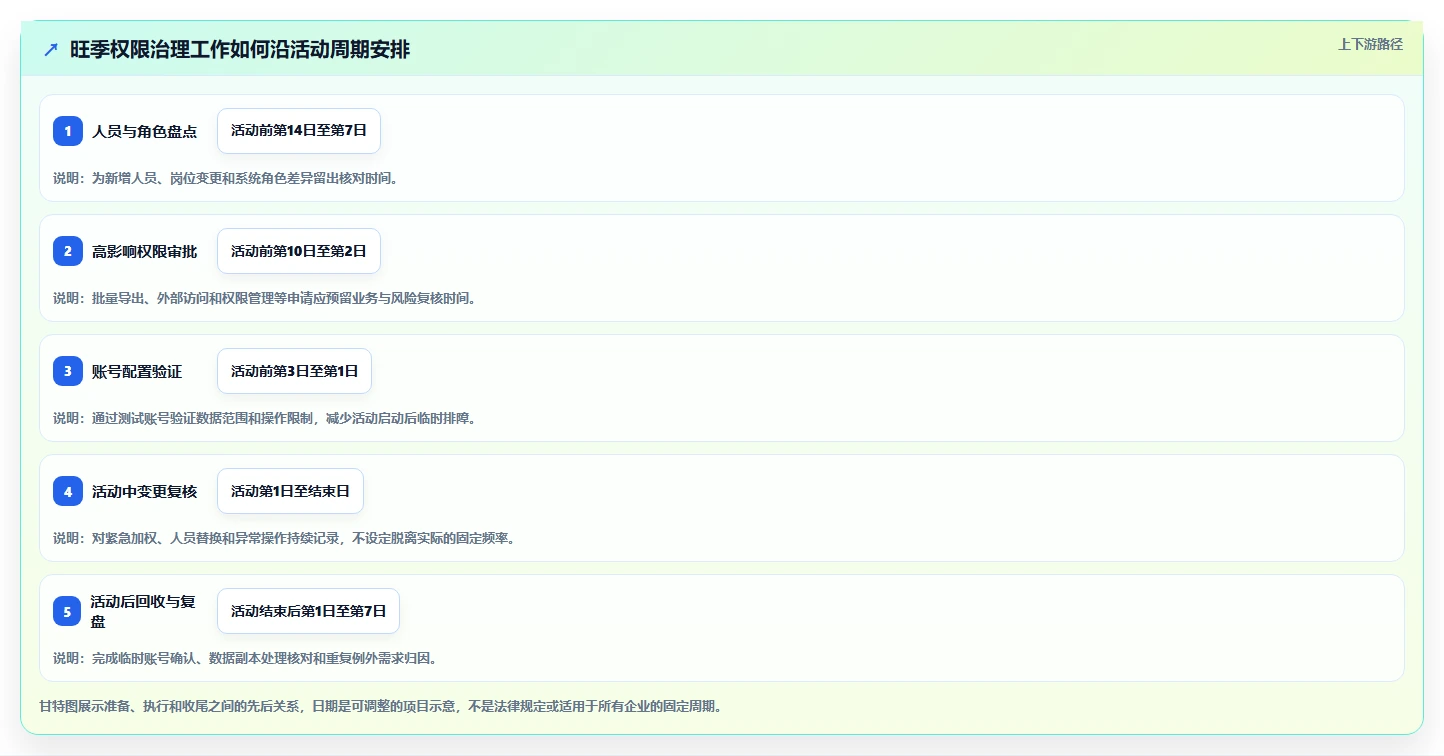
Task: Click the 活动结束后第1日至第7日 date pill
Action: pyautogui.click(x=308, y=611)
